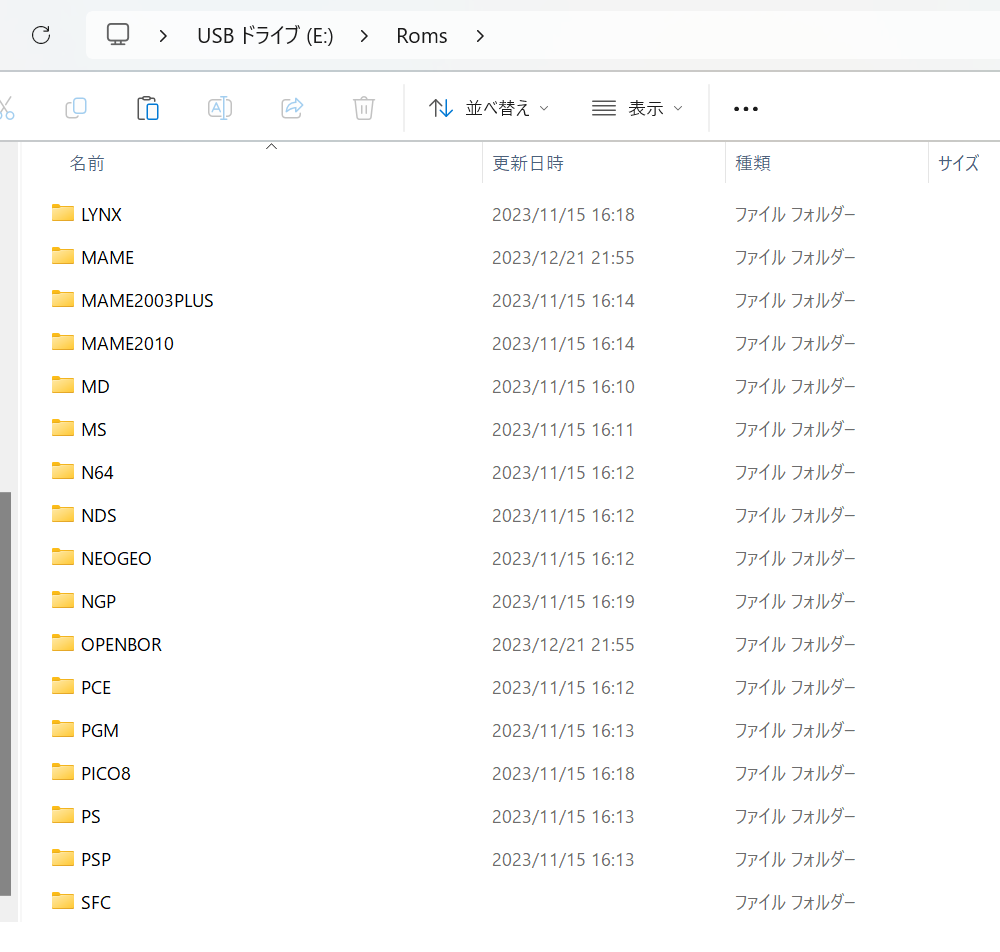Screen dimensions: 1000x952
Task: Select the Roms breadcrumb
Action: click(x=422, y=36)
